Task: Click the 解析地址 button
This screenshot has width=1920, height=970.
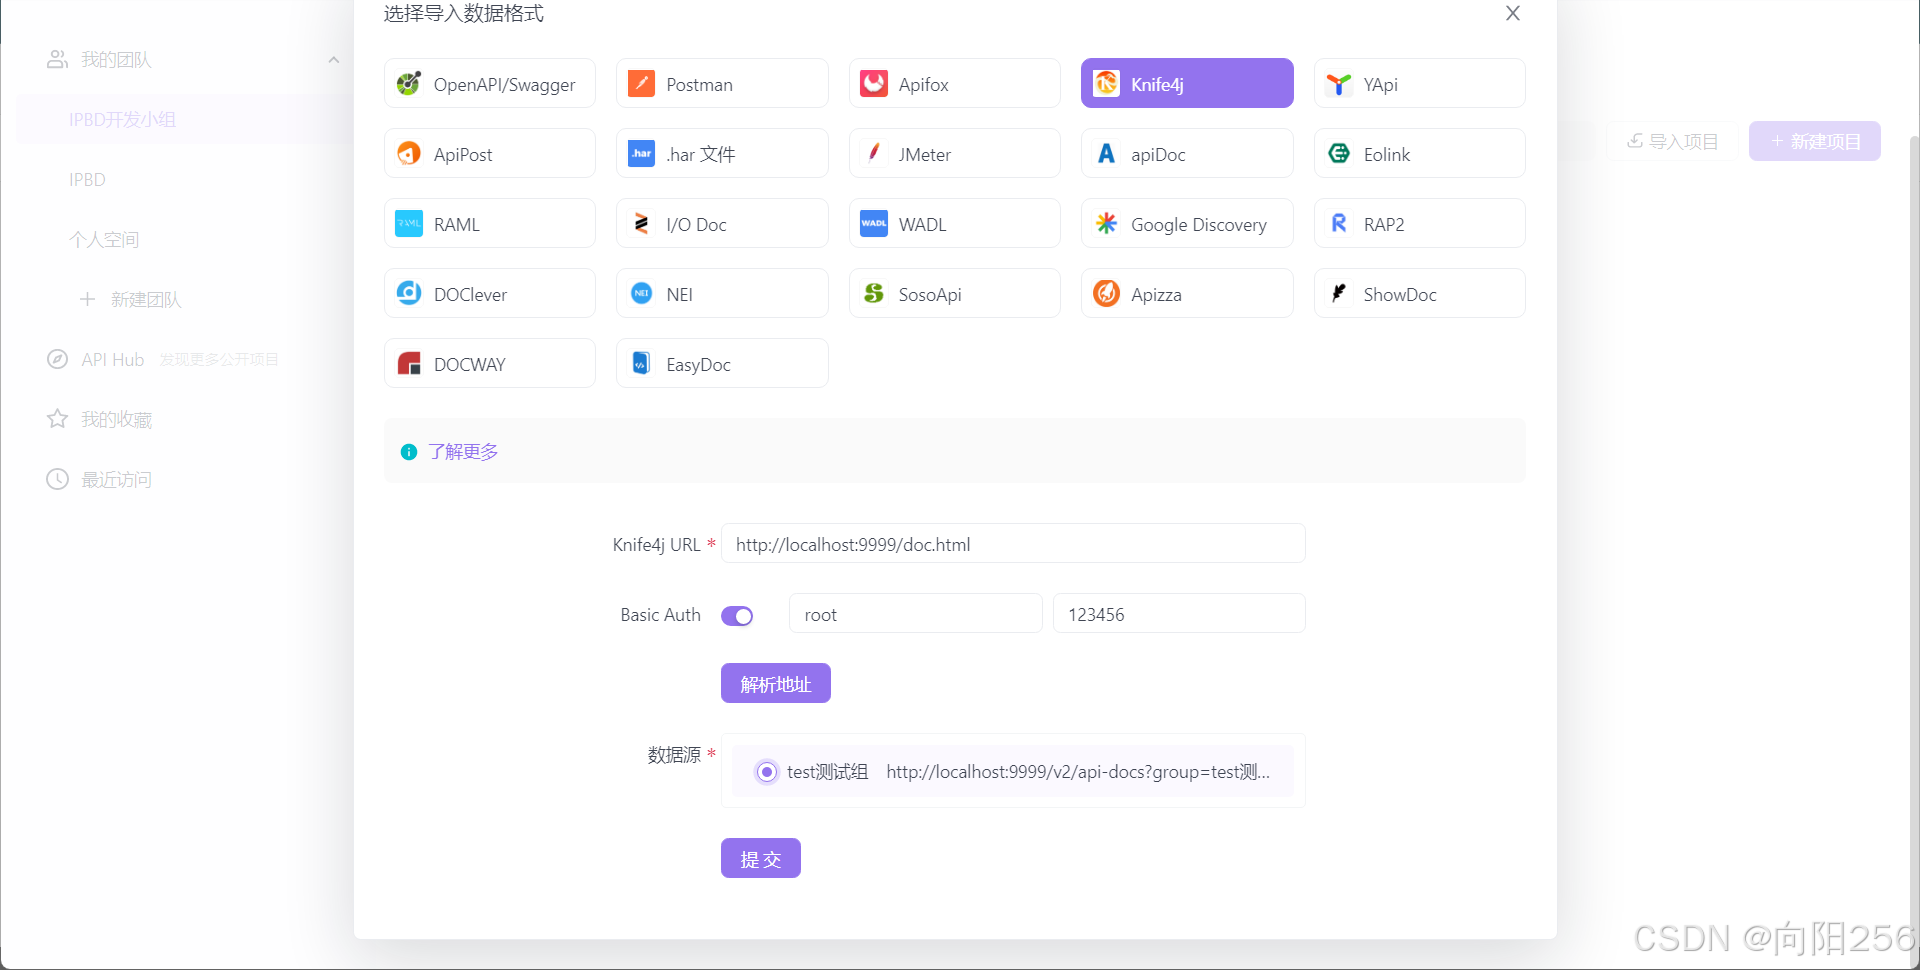Action: pos(776,683)
